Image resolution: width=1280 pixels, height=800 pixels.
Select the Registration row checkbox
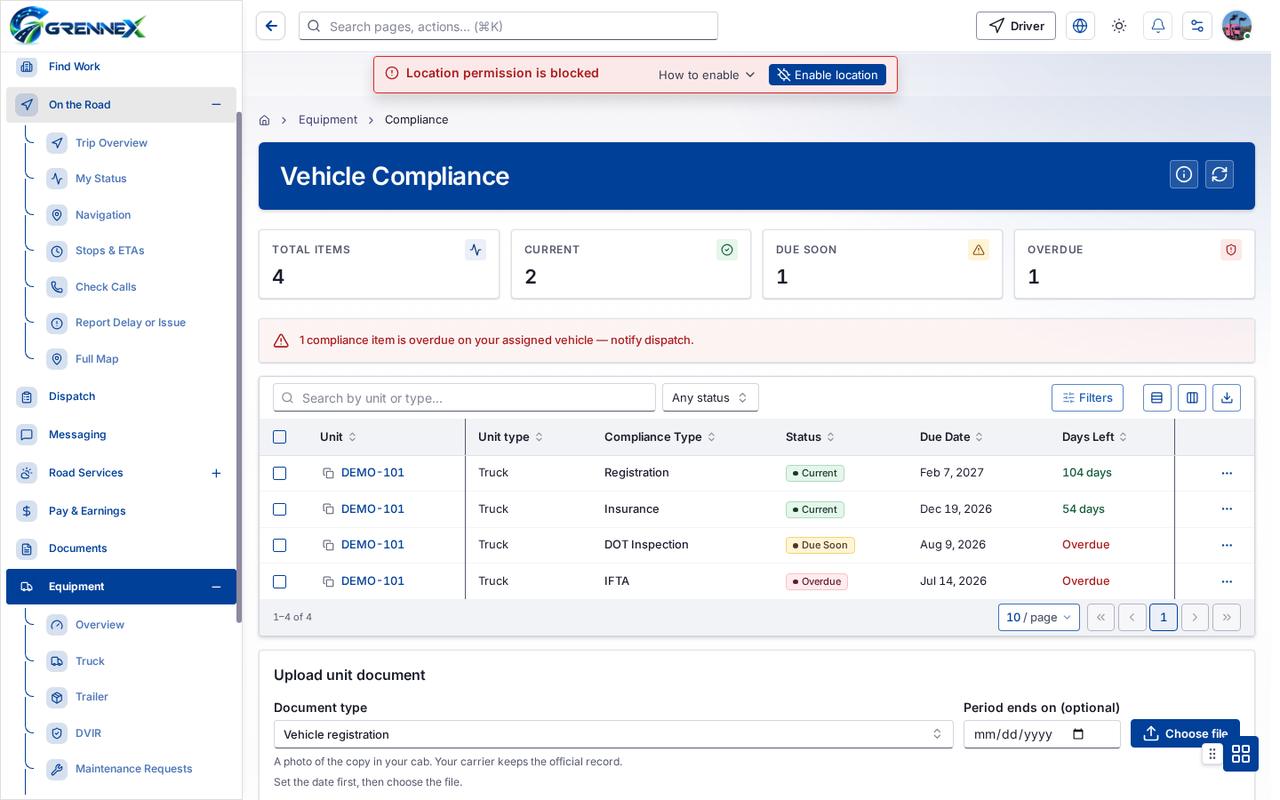280,473
